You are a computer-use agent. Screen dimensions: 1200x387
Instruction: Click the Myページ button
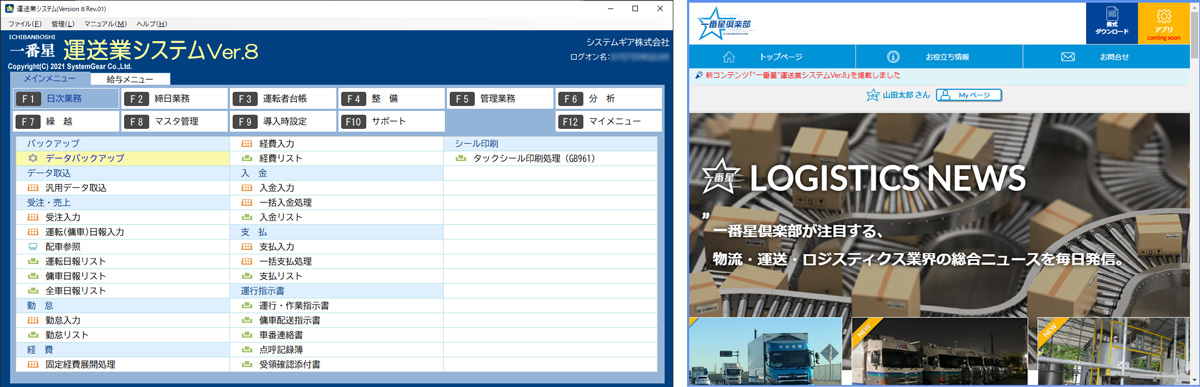point(969,95)
